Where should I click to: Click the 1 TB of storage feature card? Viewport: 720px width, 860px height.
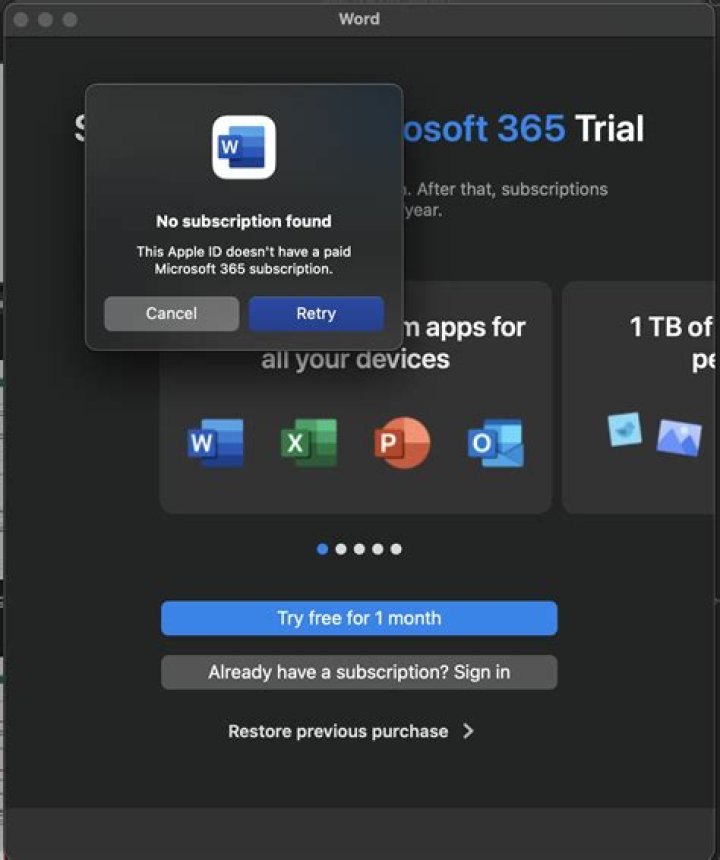point(639,398)
